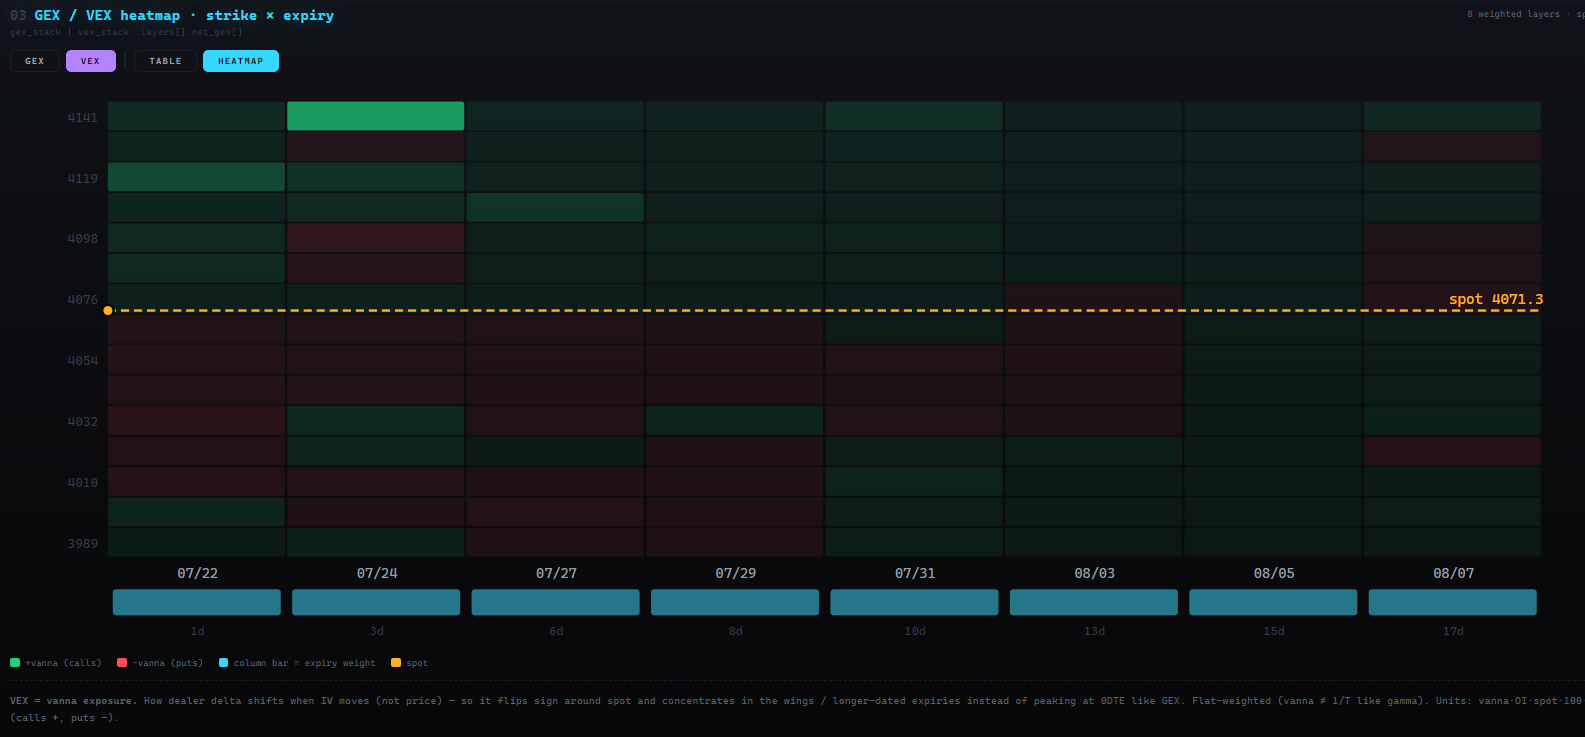Click the 07/31 expiry weight bar
Viewport: 1585px width, 737px height.
click(914, 602)
